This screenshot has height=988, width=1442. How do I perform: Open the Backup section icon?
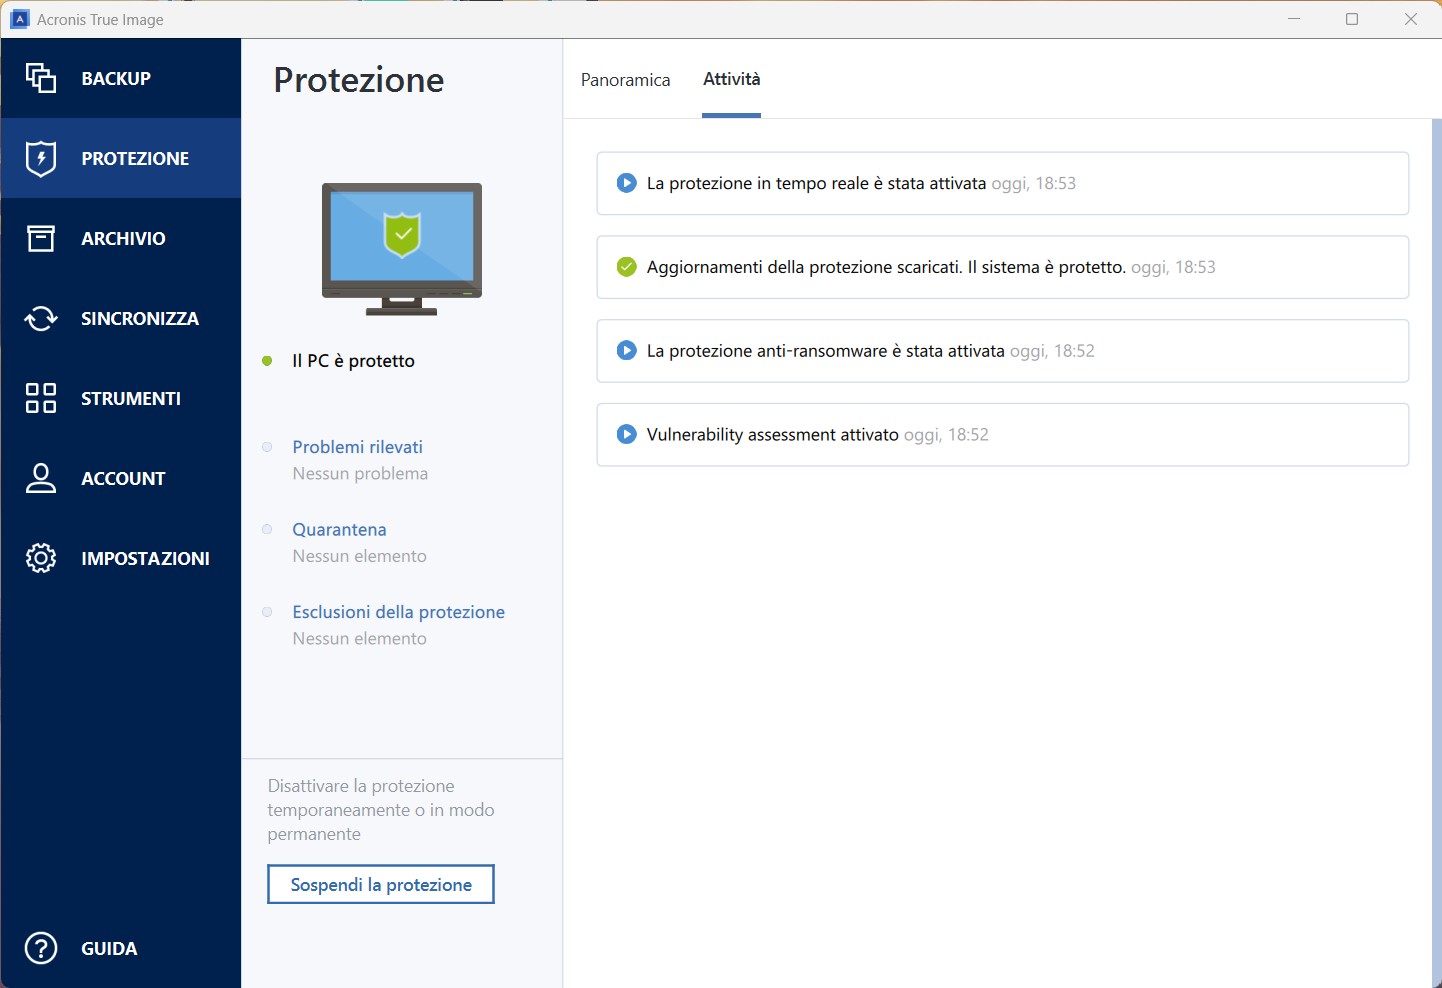(41, 78)
